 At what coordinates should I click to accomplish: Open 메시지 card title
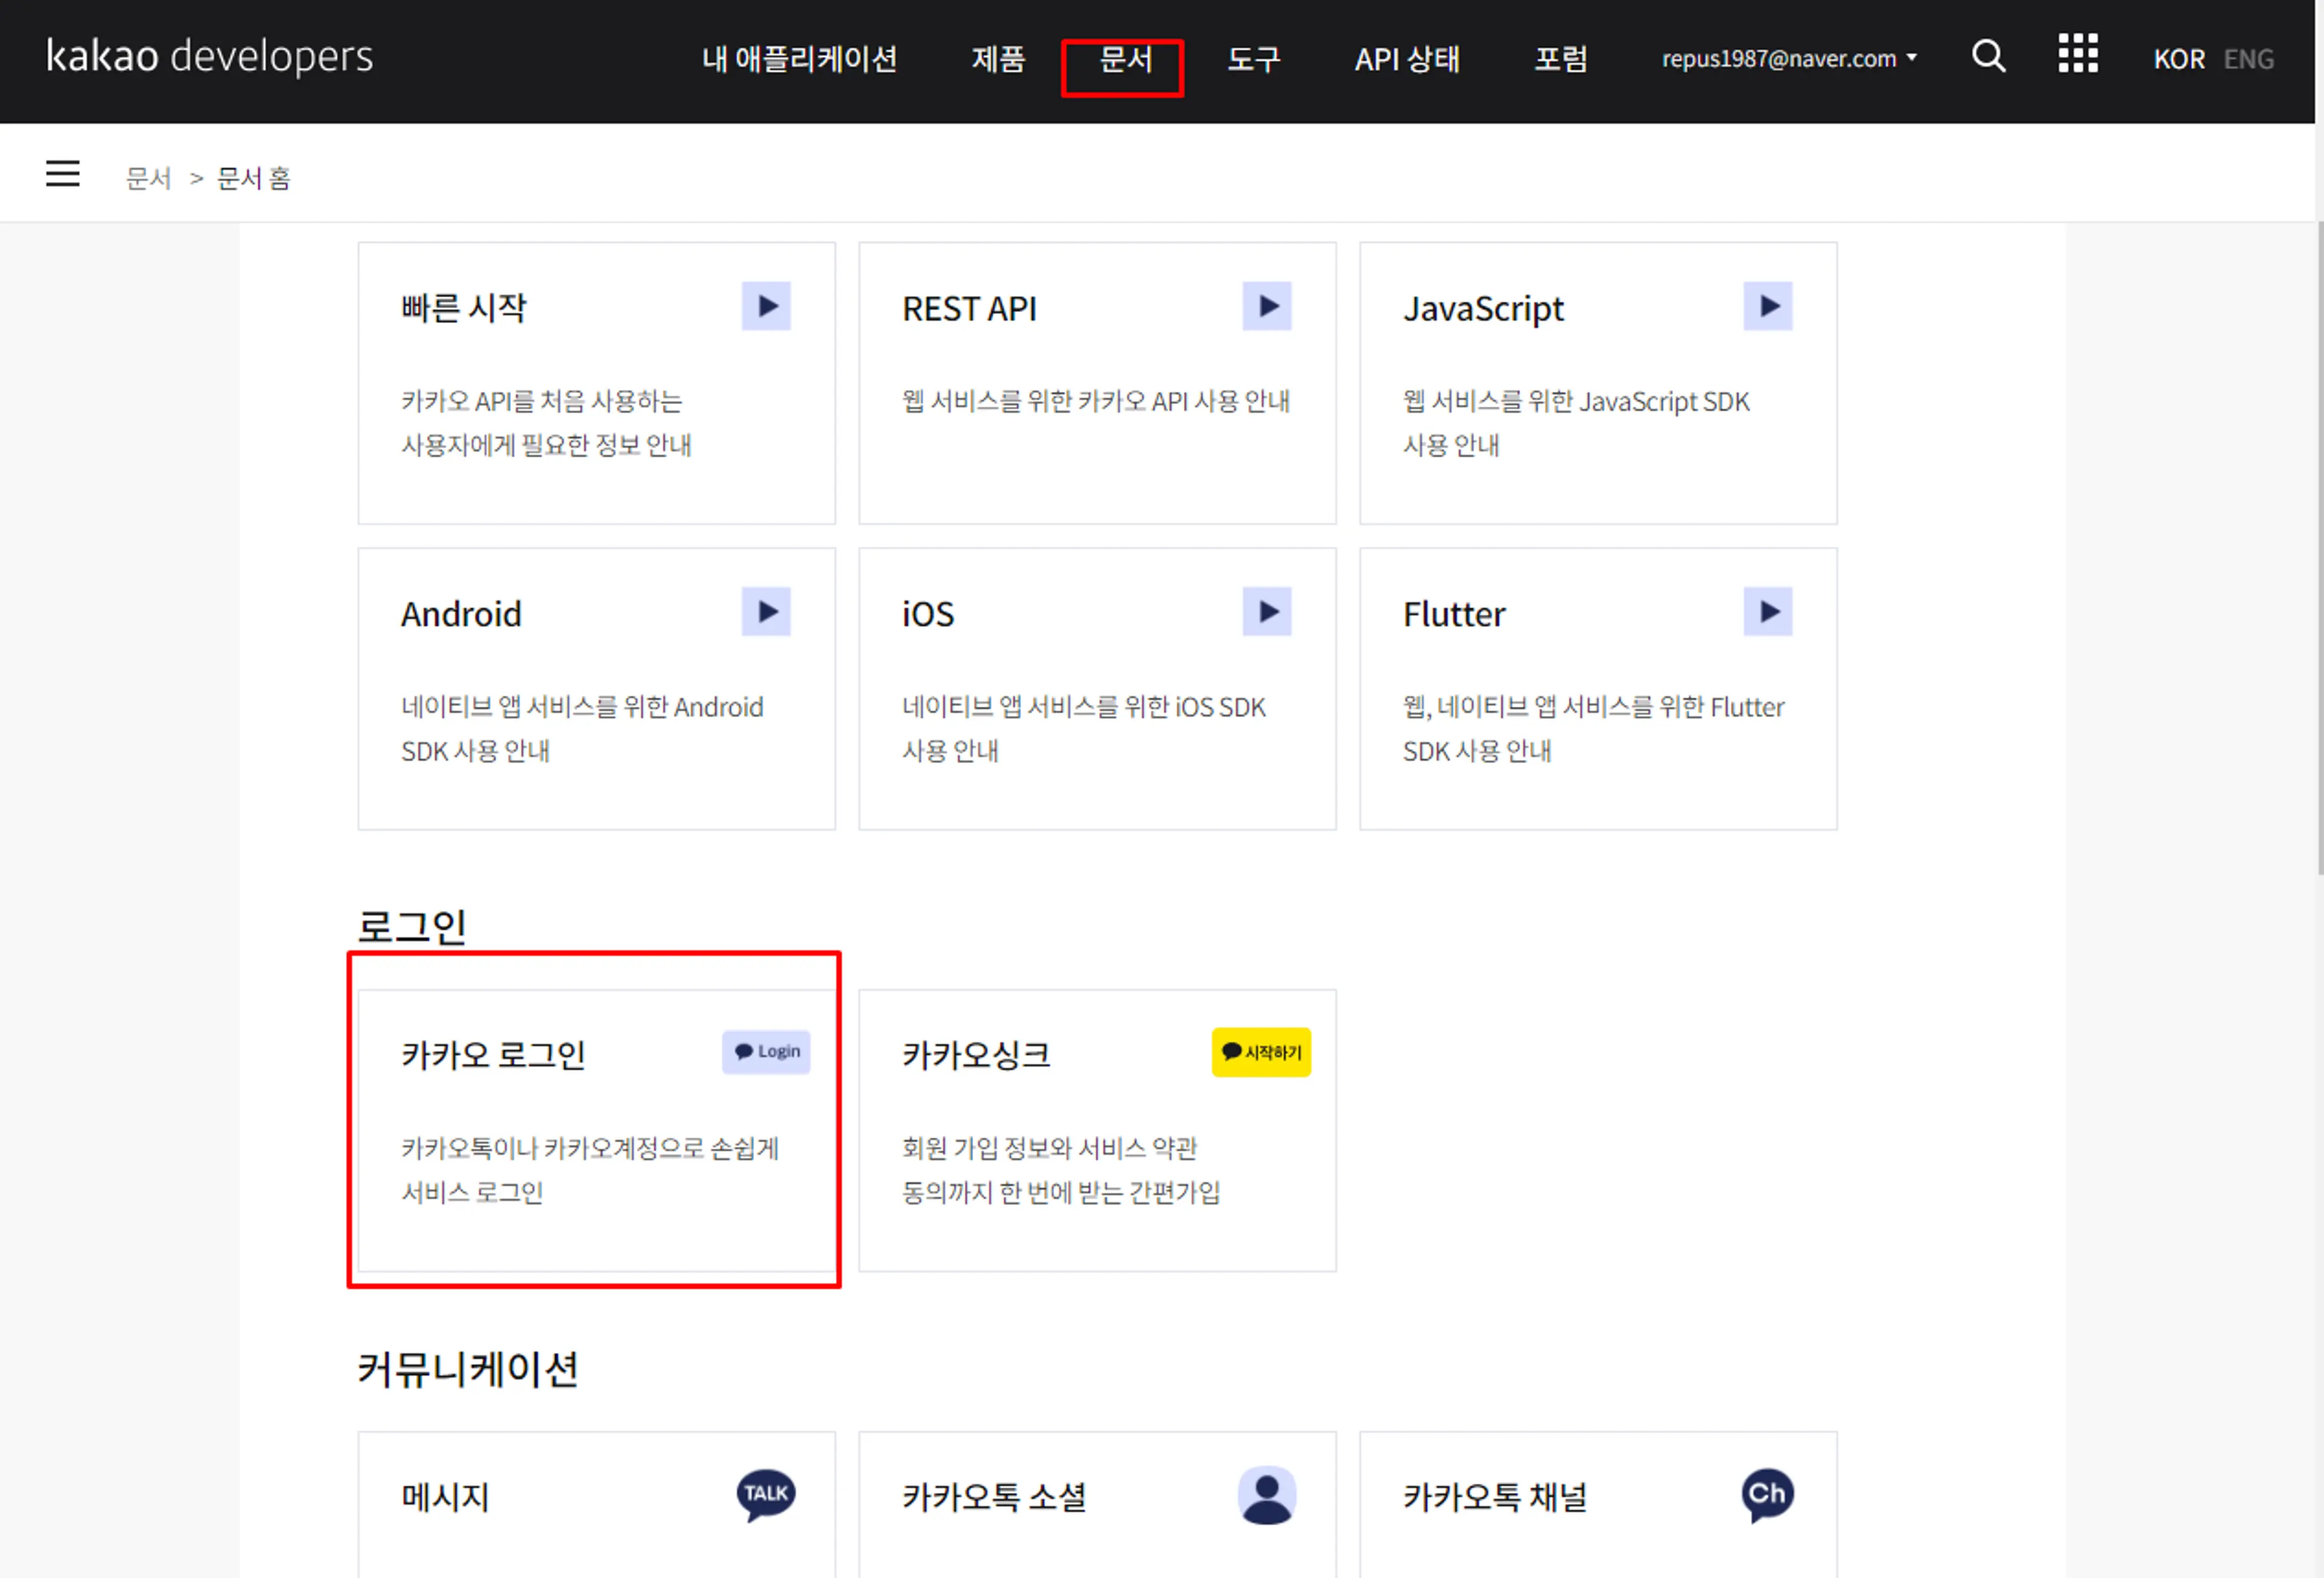pos(445,1497)
